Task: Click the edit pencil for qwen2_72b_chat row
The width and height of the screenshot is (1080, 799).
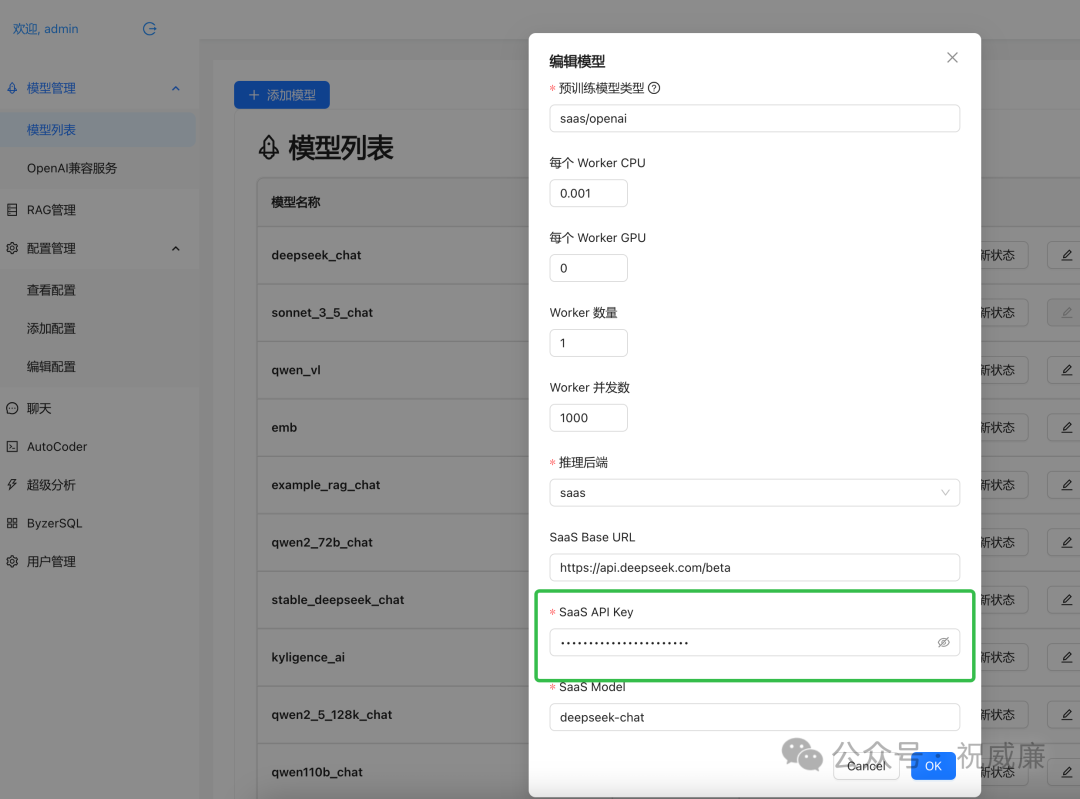Action: (1066, 543)
